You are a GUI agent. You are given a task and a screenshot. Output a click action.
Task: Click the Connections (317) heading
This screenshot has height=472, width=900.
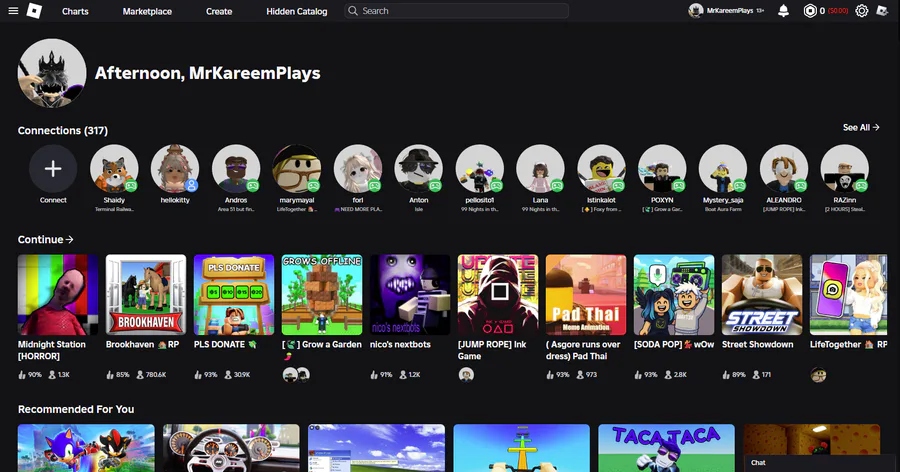(x=63, y=130)
